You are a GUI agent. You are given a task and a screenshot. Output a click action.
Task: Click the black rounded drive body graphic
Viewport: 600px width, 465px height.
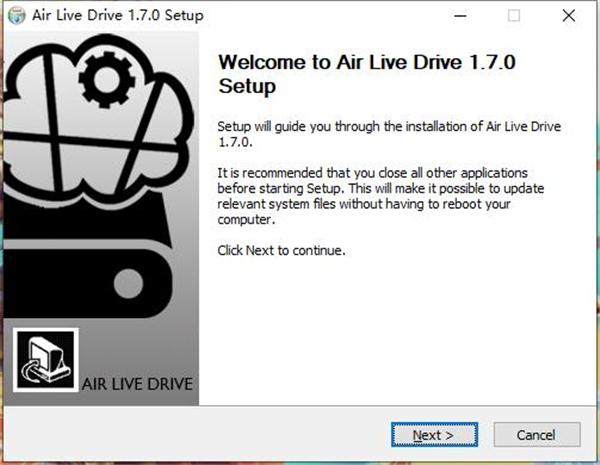coord(87,283)
